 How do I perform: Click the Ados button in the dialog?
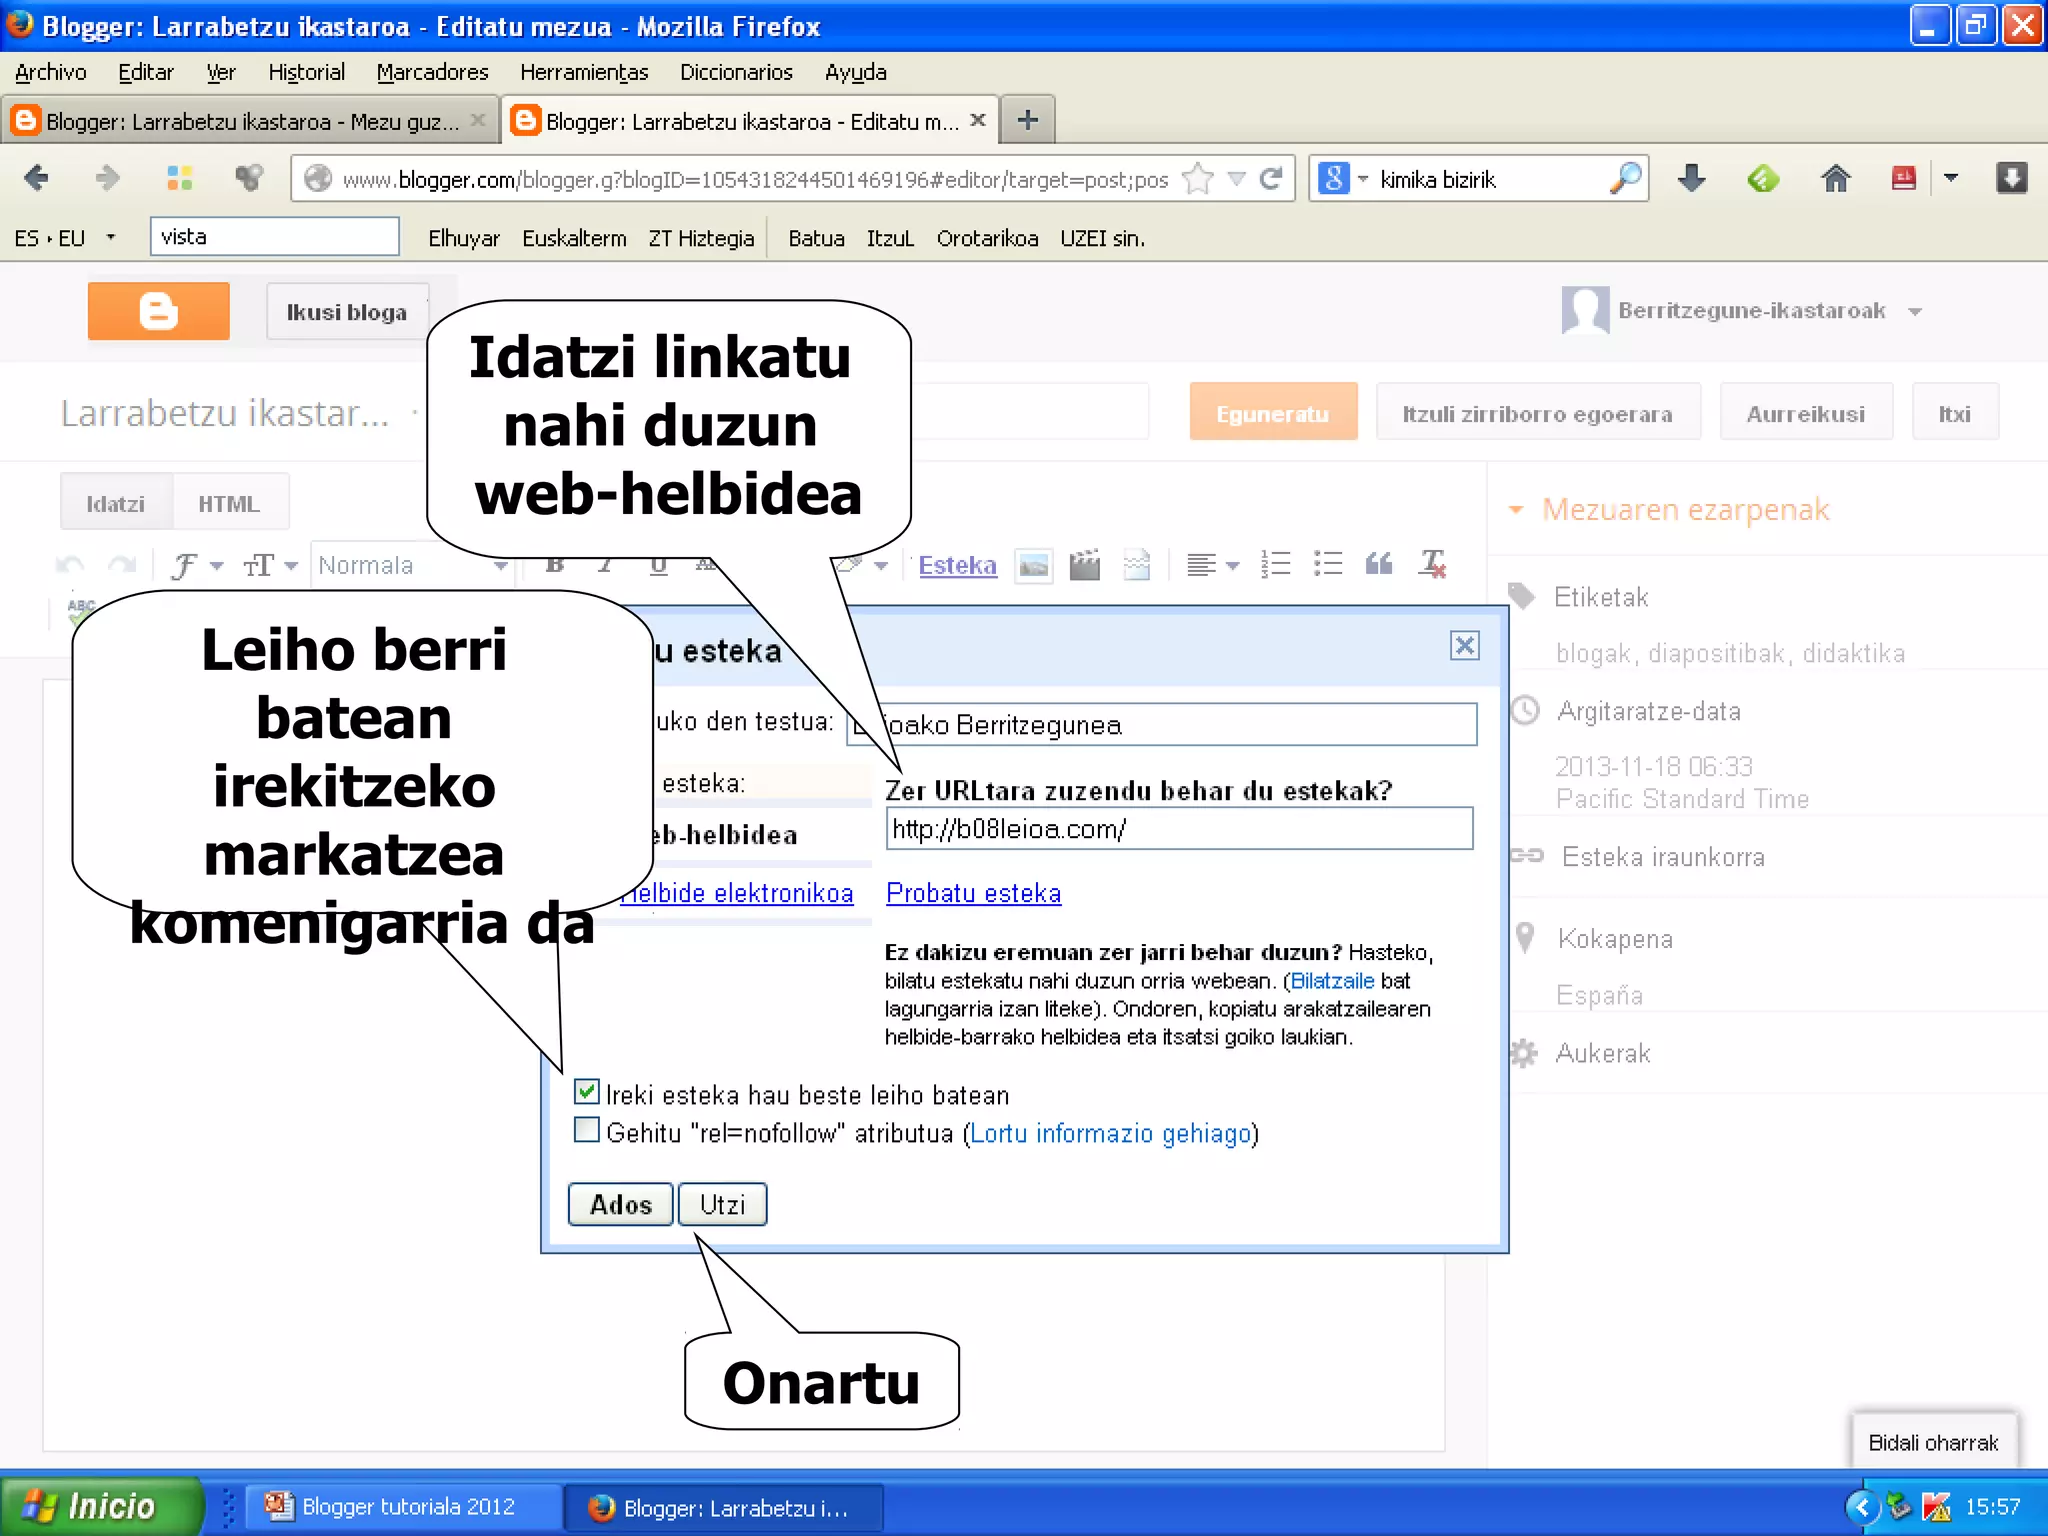(x=621, y=1205)
